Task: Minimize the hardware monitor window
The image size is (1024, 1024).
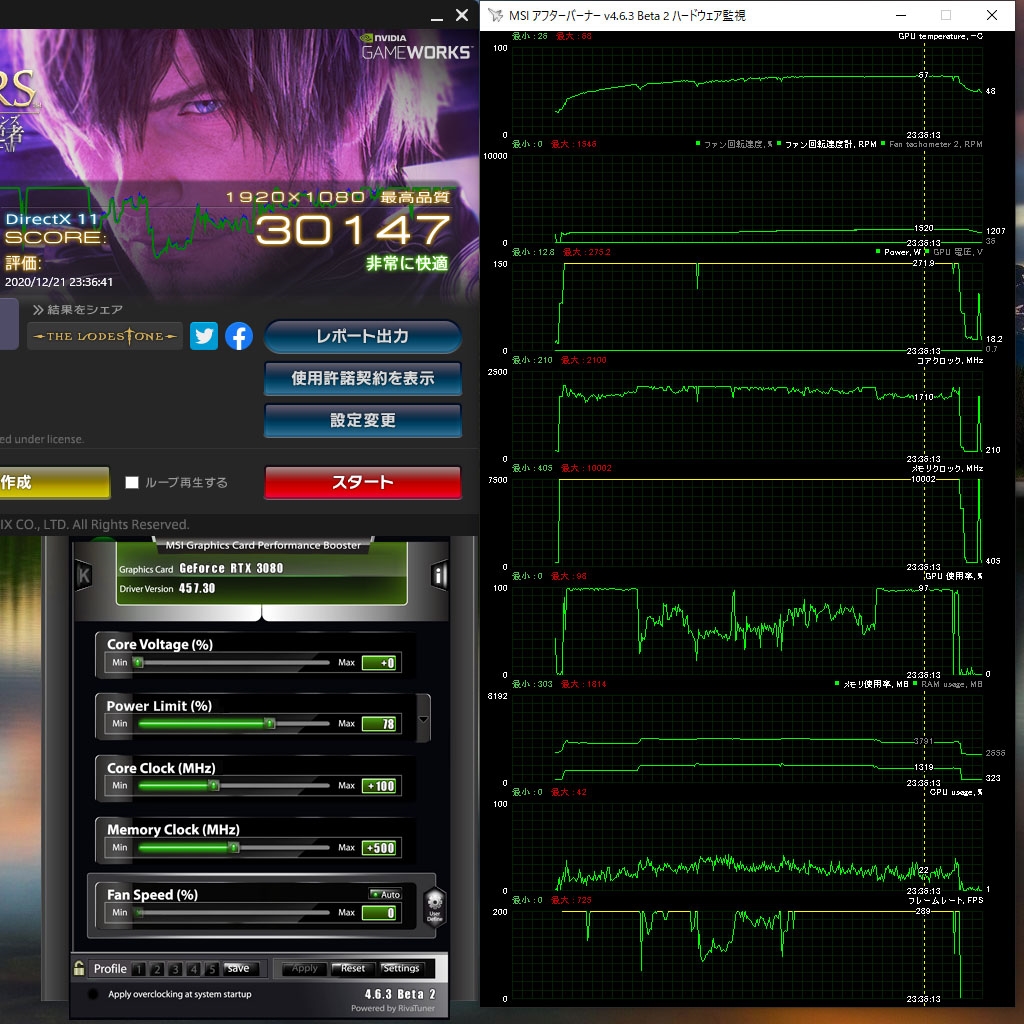Action: tap(901, 15)
